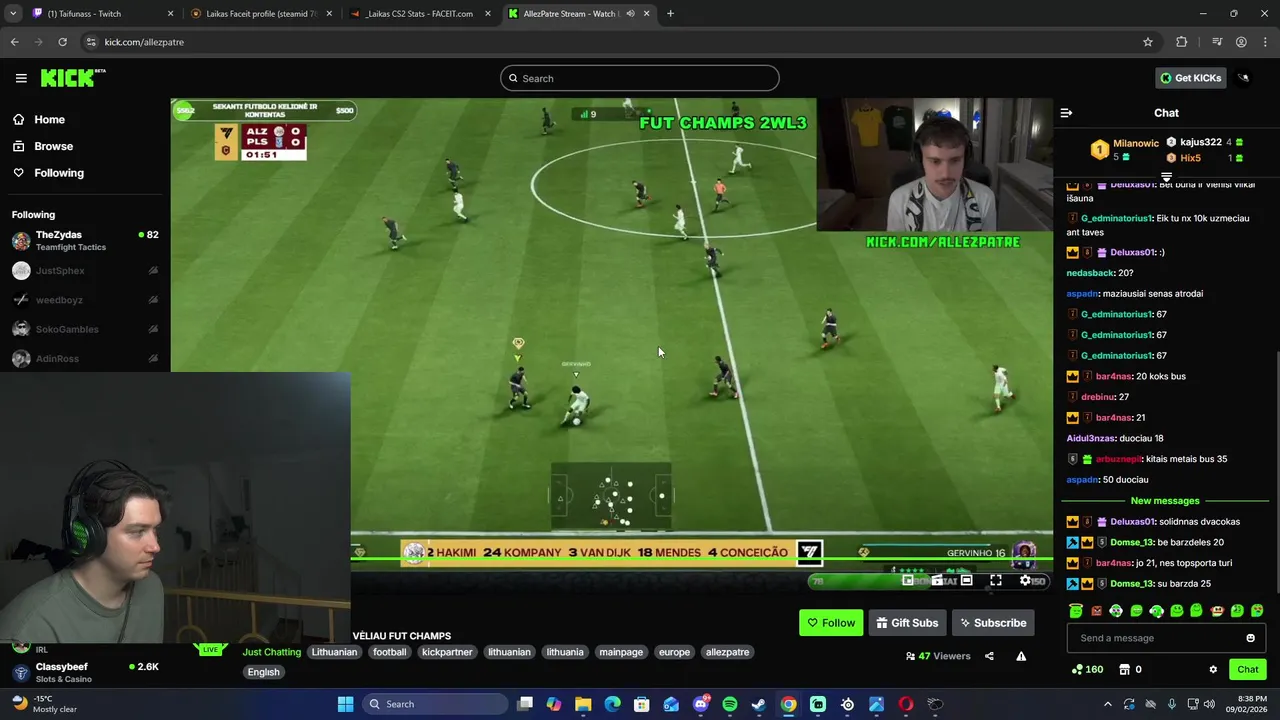Open chat settings gear icon

pos(1213,669)
